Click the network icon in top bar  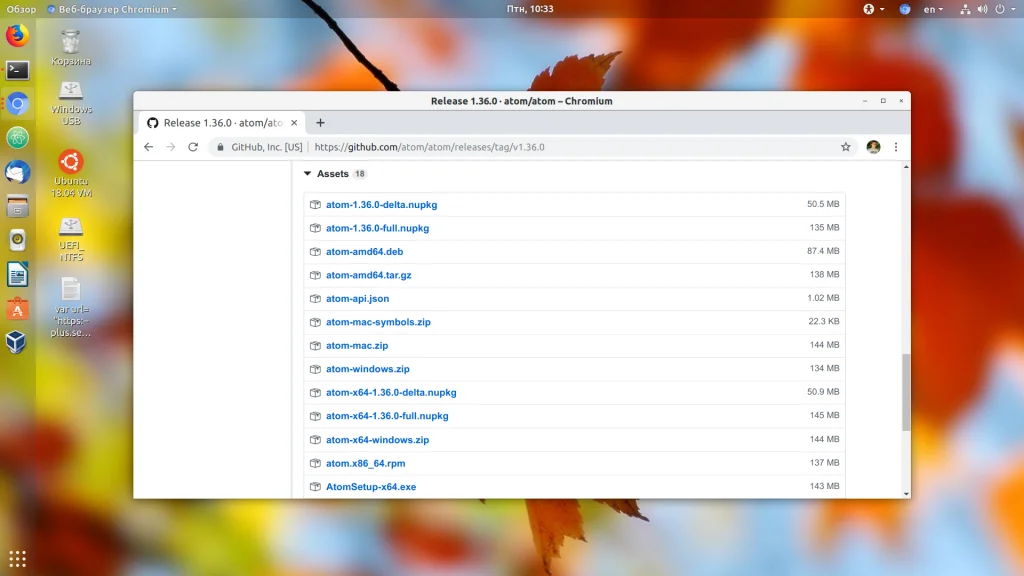pyautogui.click(x=965, y=9)
